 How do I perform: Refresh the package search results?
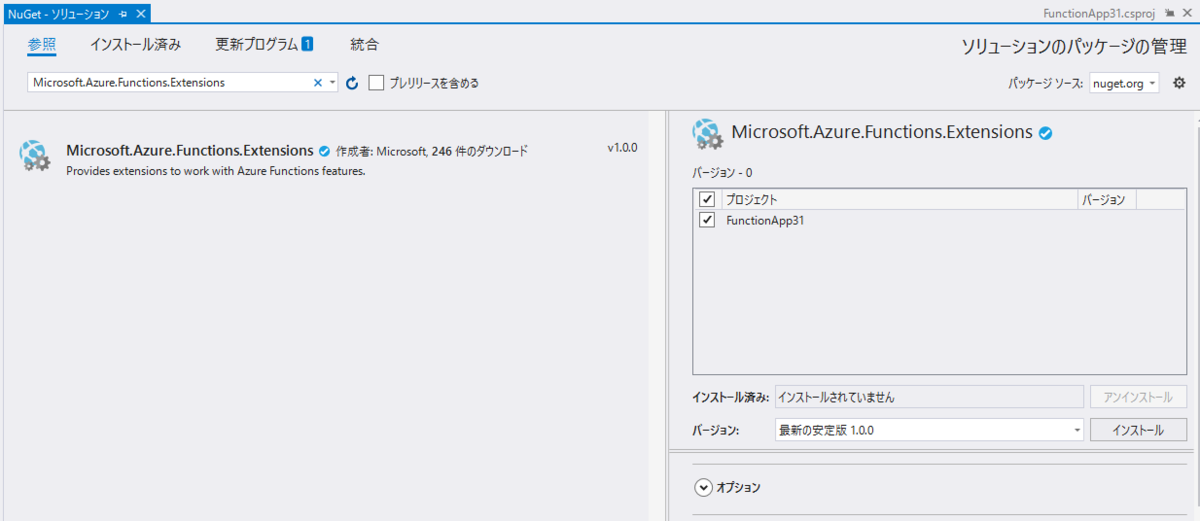pyautogui.click(x=352, y=83)
